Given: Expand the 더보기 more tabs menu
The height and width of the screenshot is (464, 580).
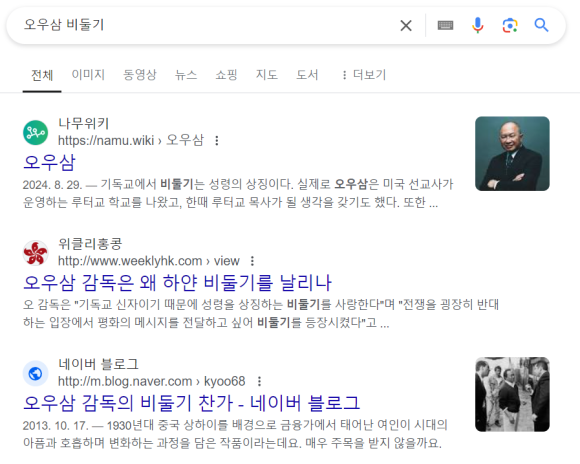Looking at the screenshot, I should [363, 75].
